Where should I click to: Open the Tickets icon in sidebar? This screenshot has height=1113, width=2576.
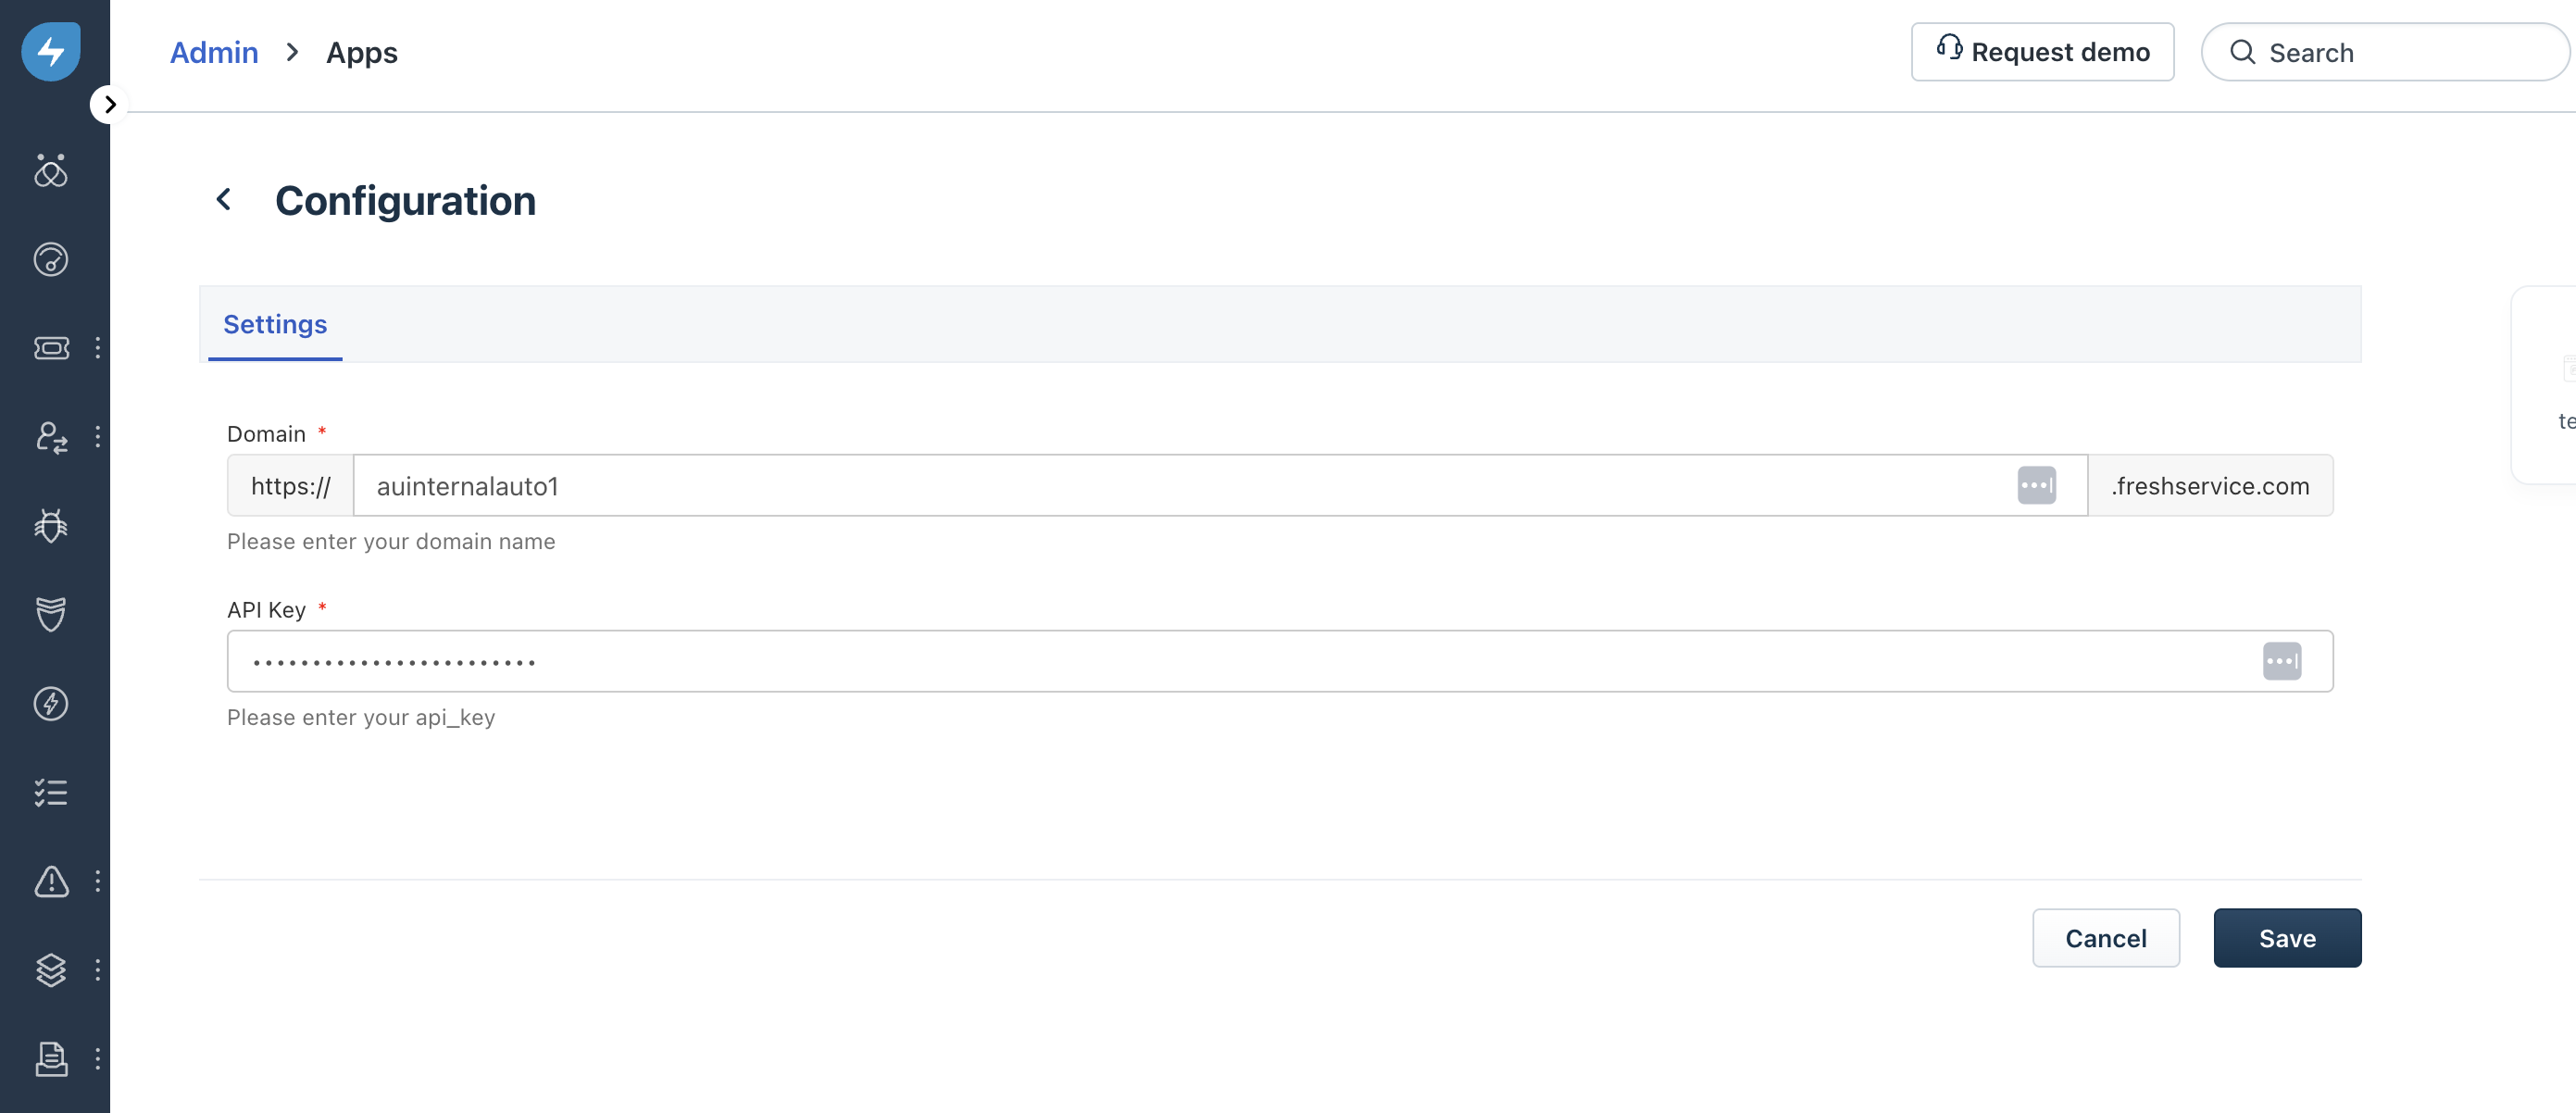(51, 347)
